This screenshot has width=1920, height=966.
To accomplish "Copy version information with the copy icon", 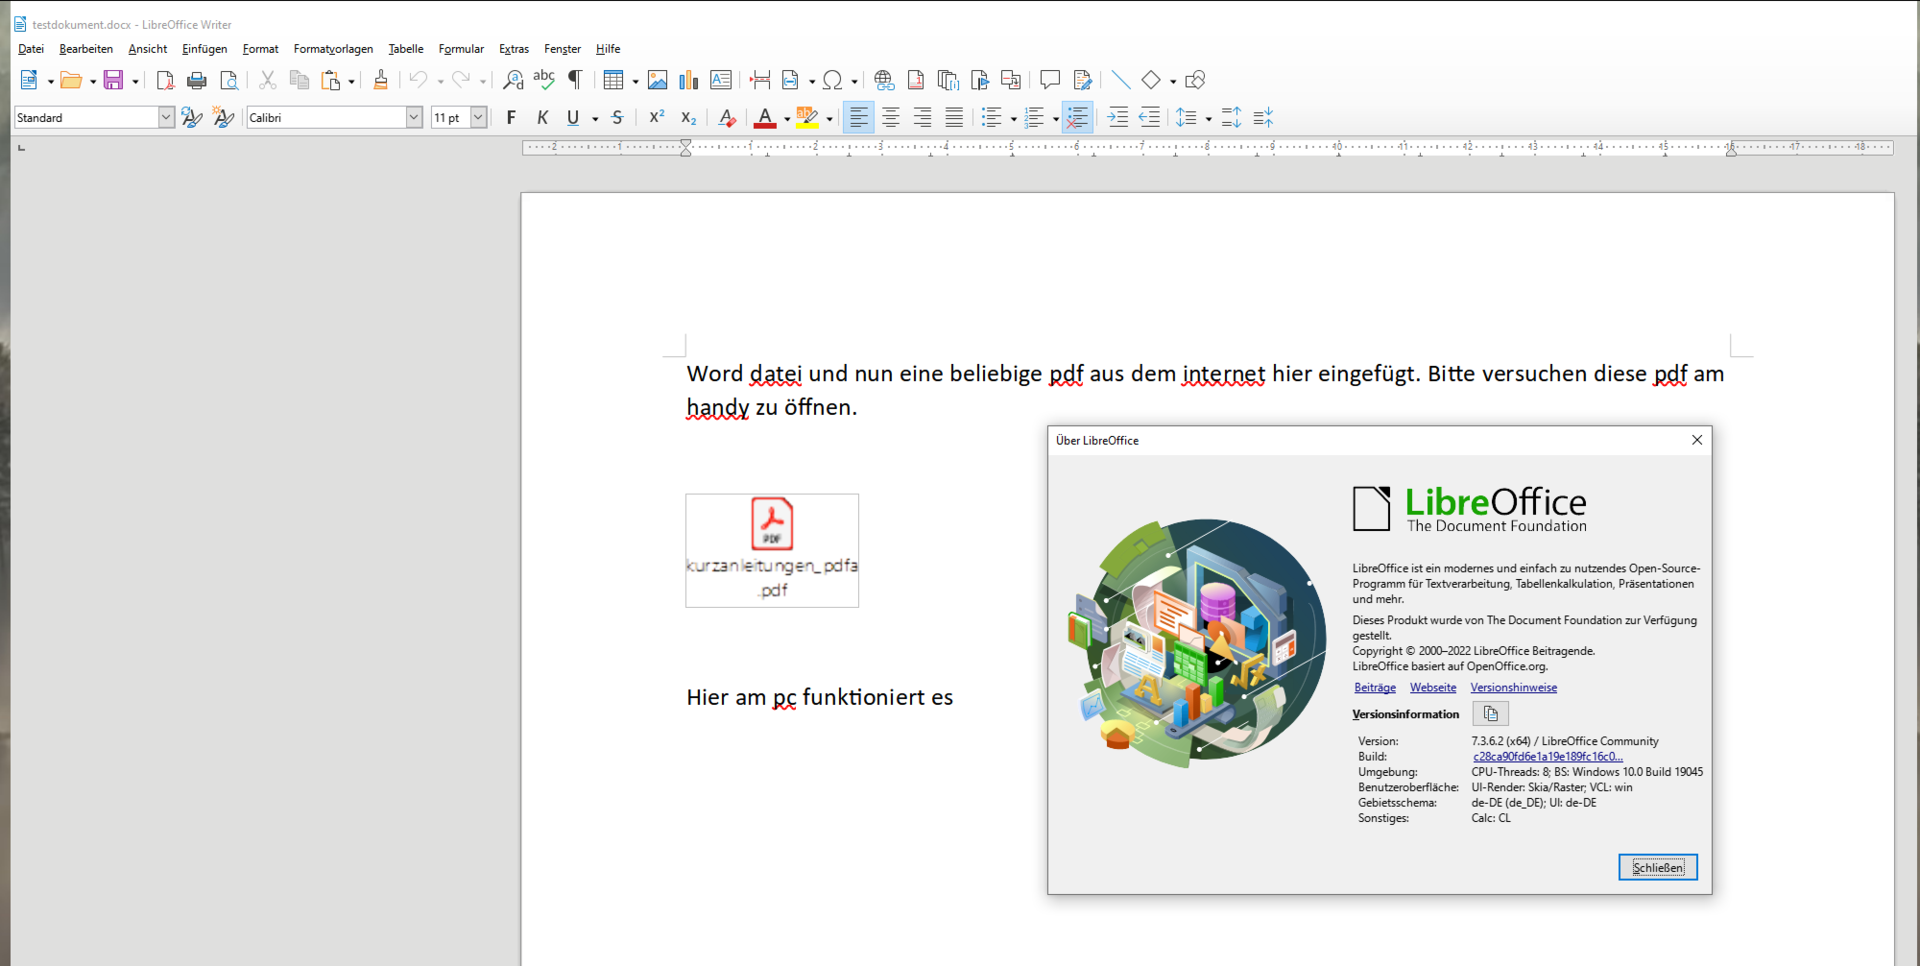I will coord(1490,714).
